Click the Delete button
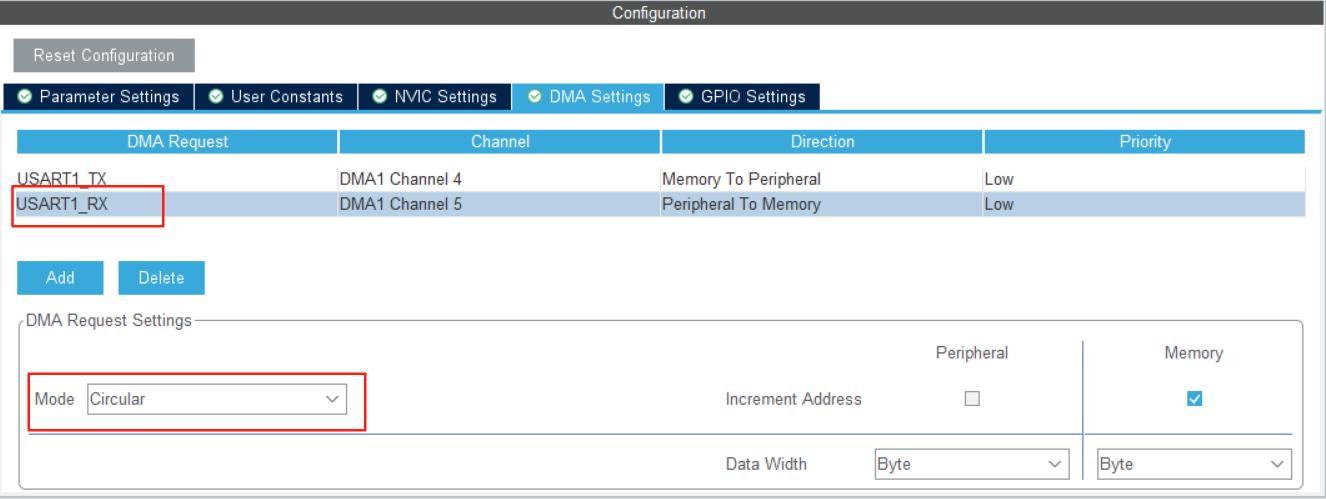 tap(161, 278)
